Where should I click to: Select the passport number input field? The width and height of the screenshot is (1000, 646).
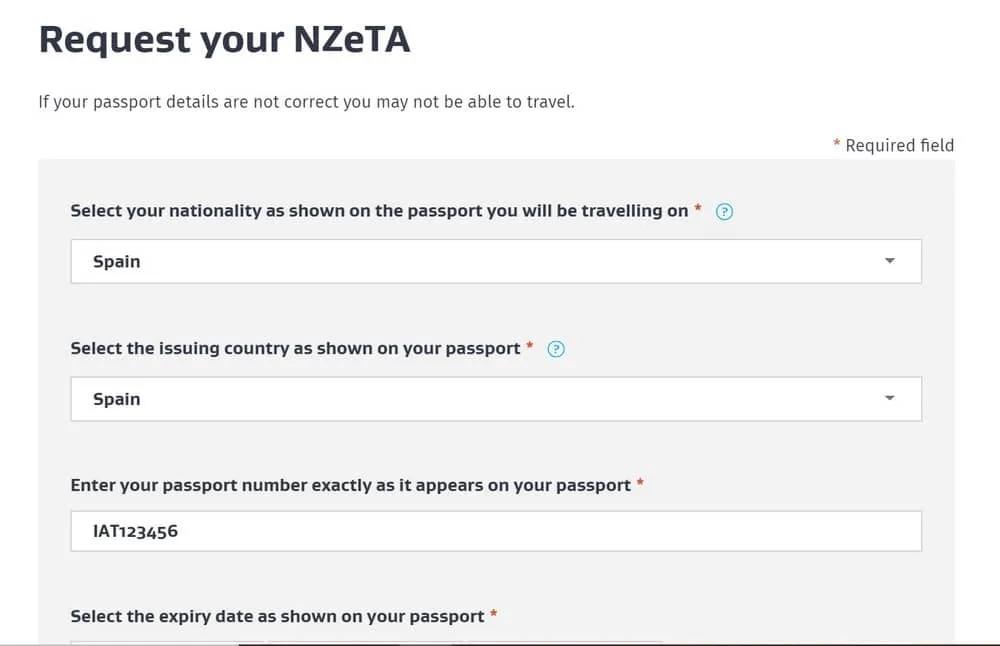point(495,531)
